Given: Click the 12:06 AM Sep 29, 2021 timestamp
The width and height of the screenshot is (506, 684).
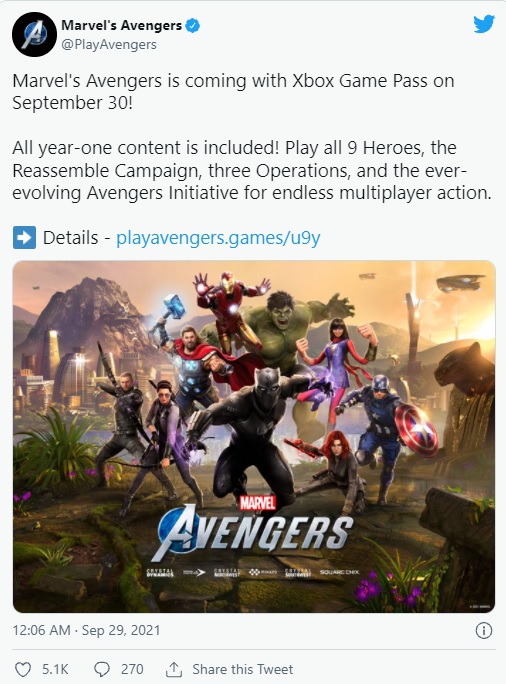Looking at the screenshot, I should tap(86, 630).
